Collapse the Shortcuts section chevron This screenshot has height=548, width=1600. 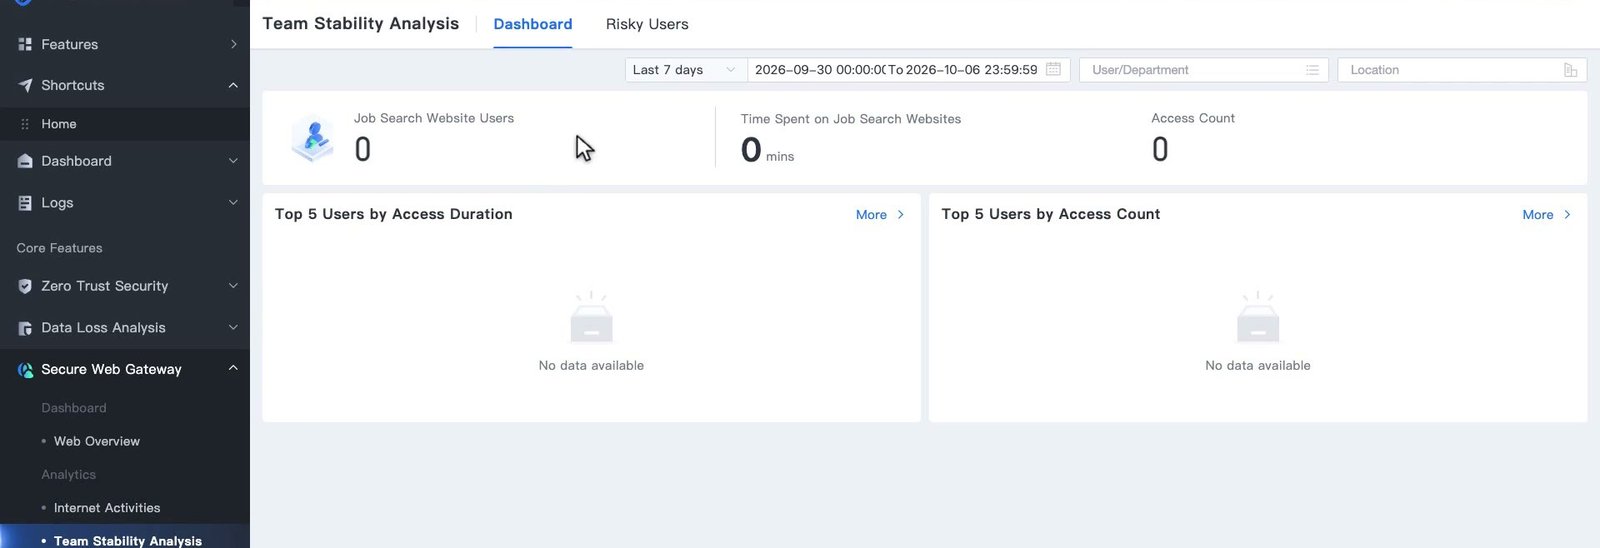pyautogui.click(x=233, y=85)
